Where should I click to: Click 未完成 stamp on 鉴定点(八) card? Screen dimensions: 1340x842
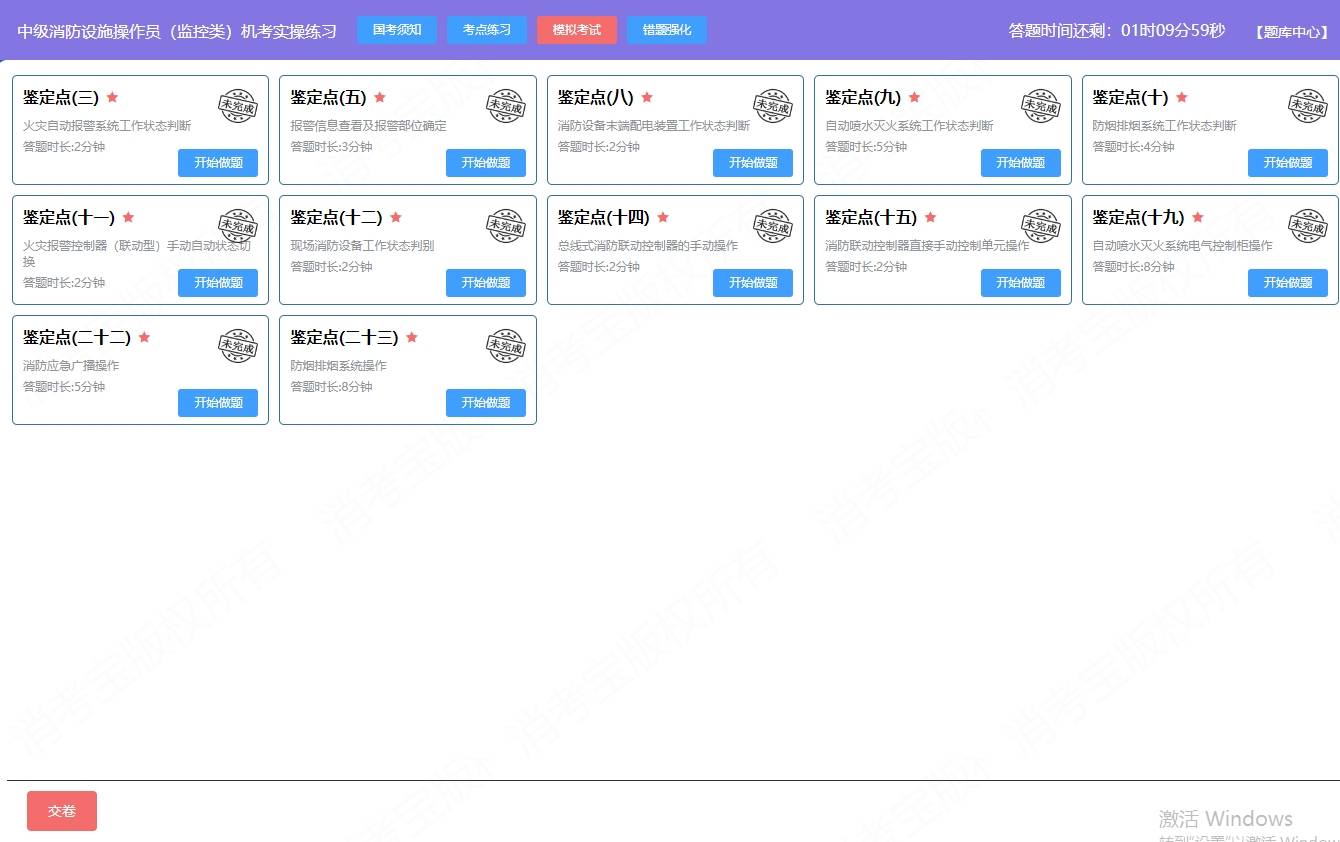772,106
